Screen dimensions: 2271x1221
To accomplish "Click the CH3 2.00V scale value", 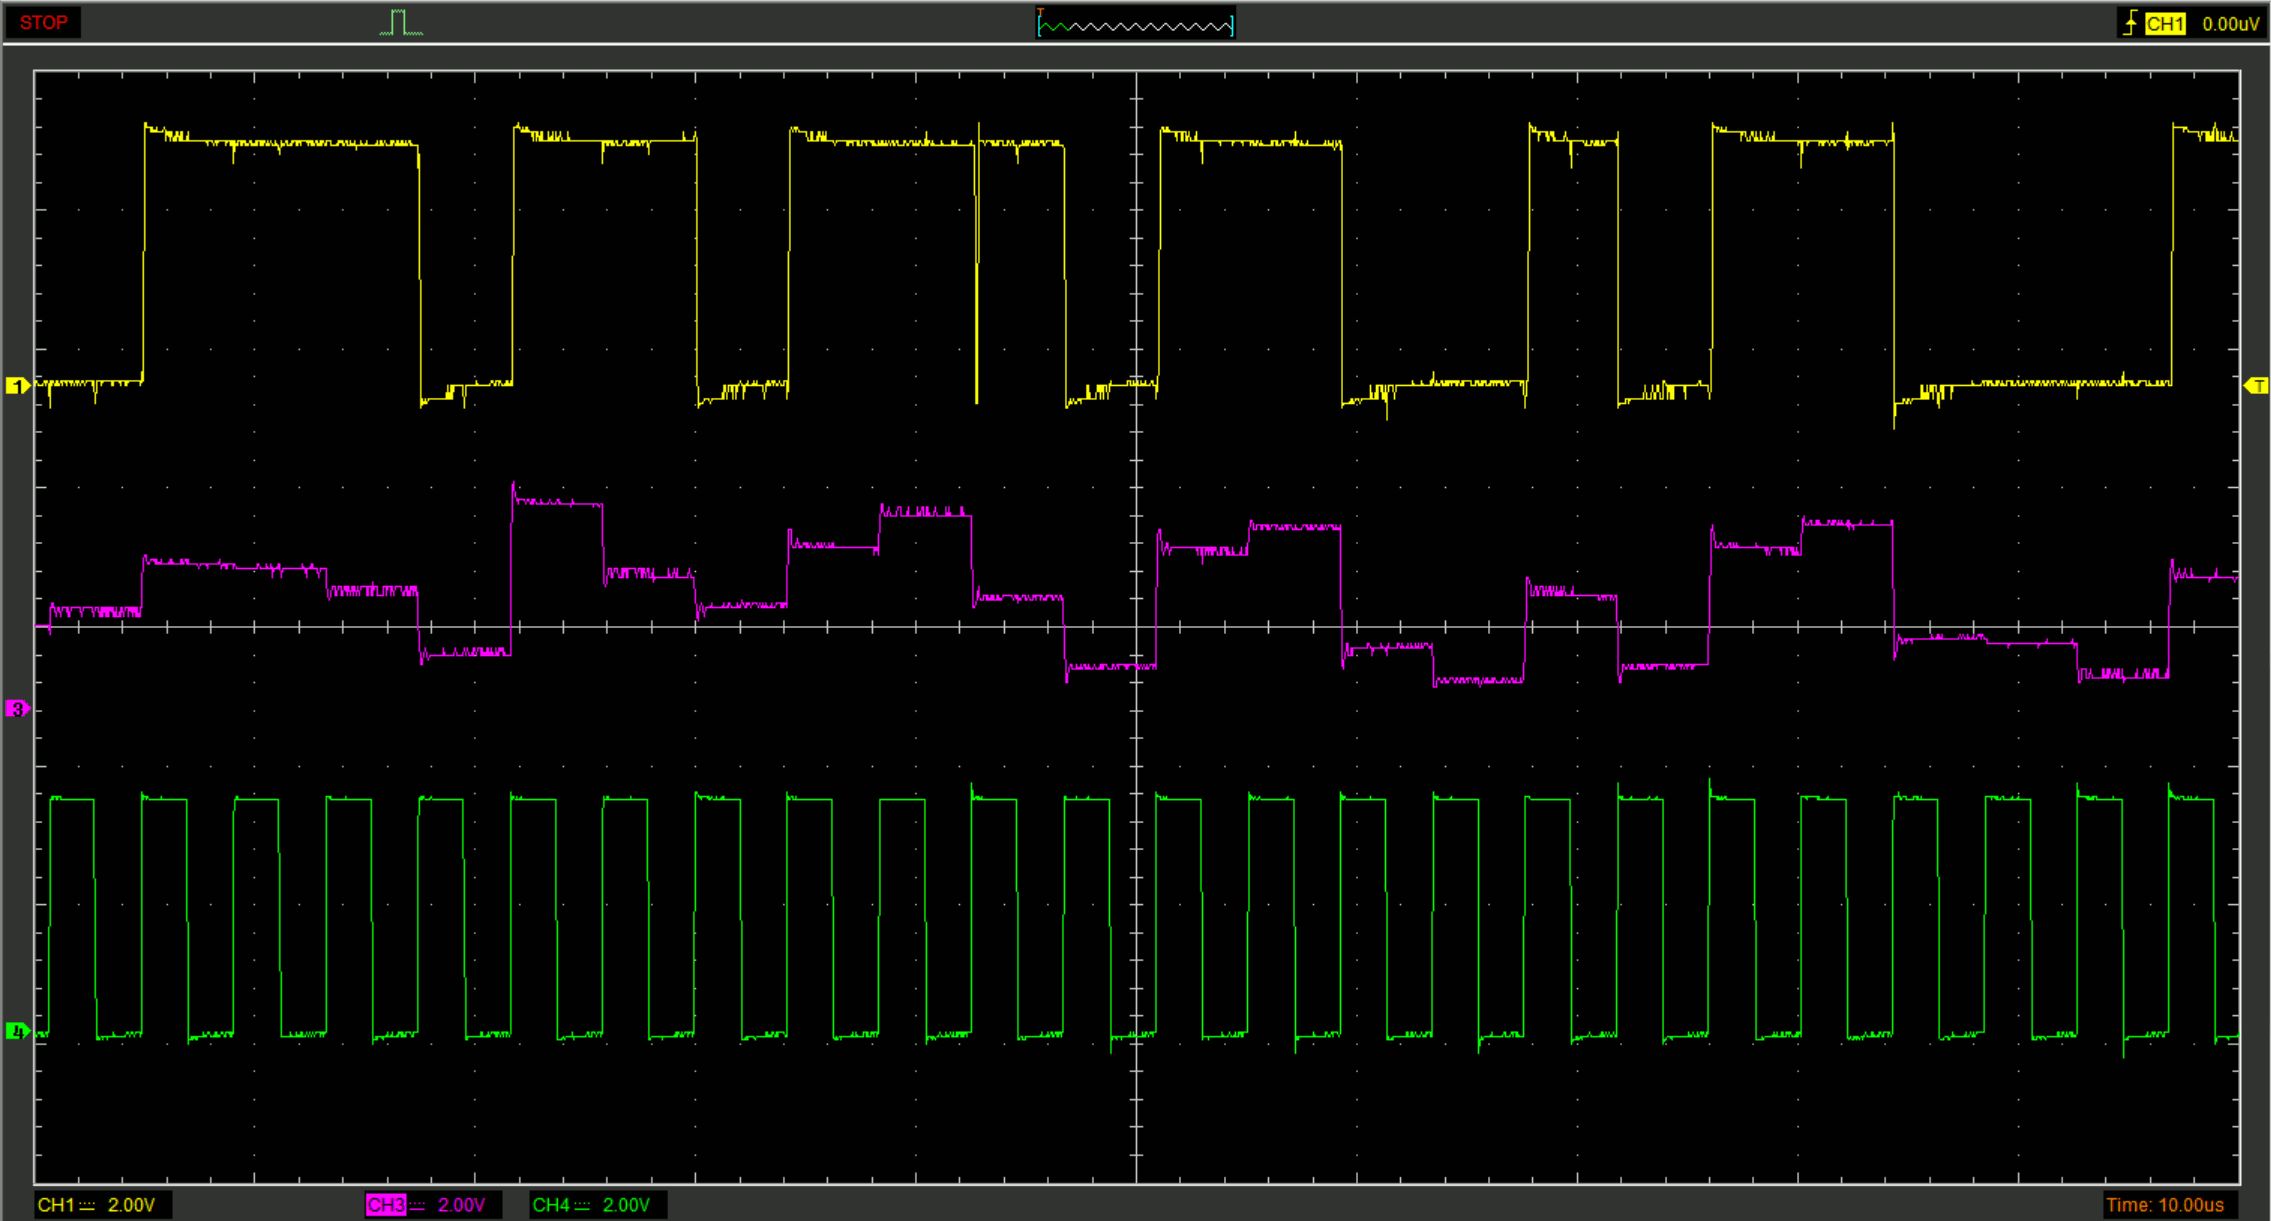I will [x=461, y=1205].
